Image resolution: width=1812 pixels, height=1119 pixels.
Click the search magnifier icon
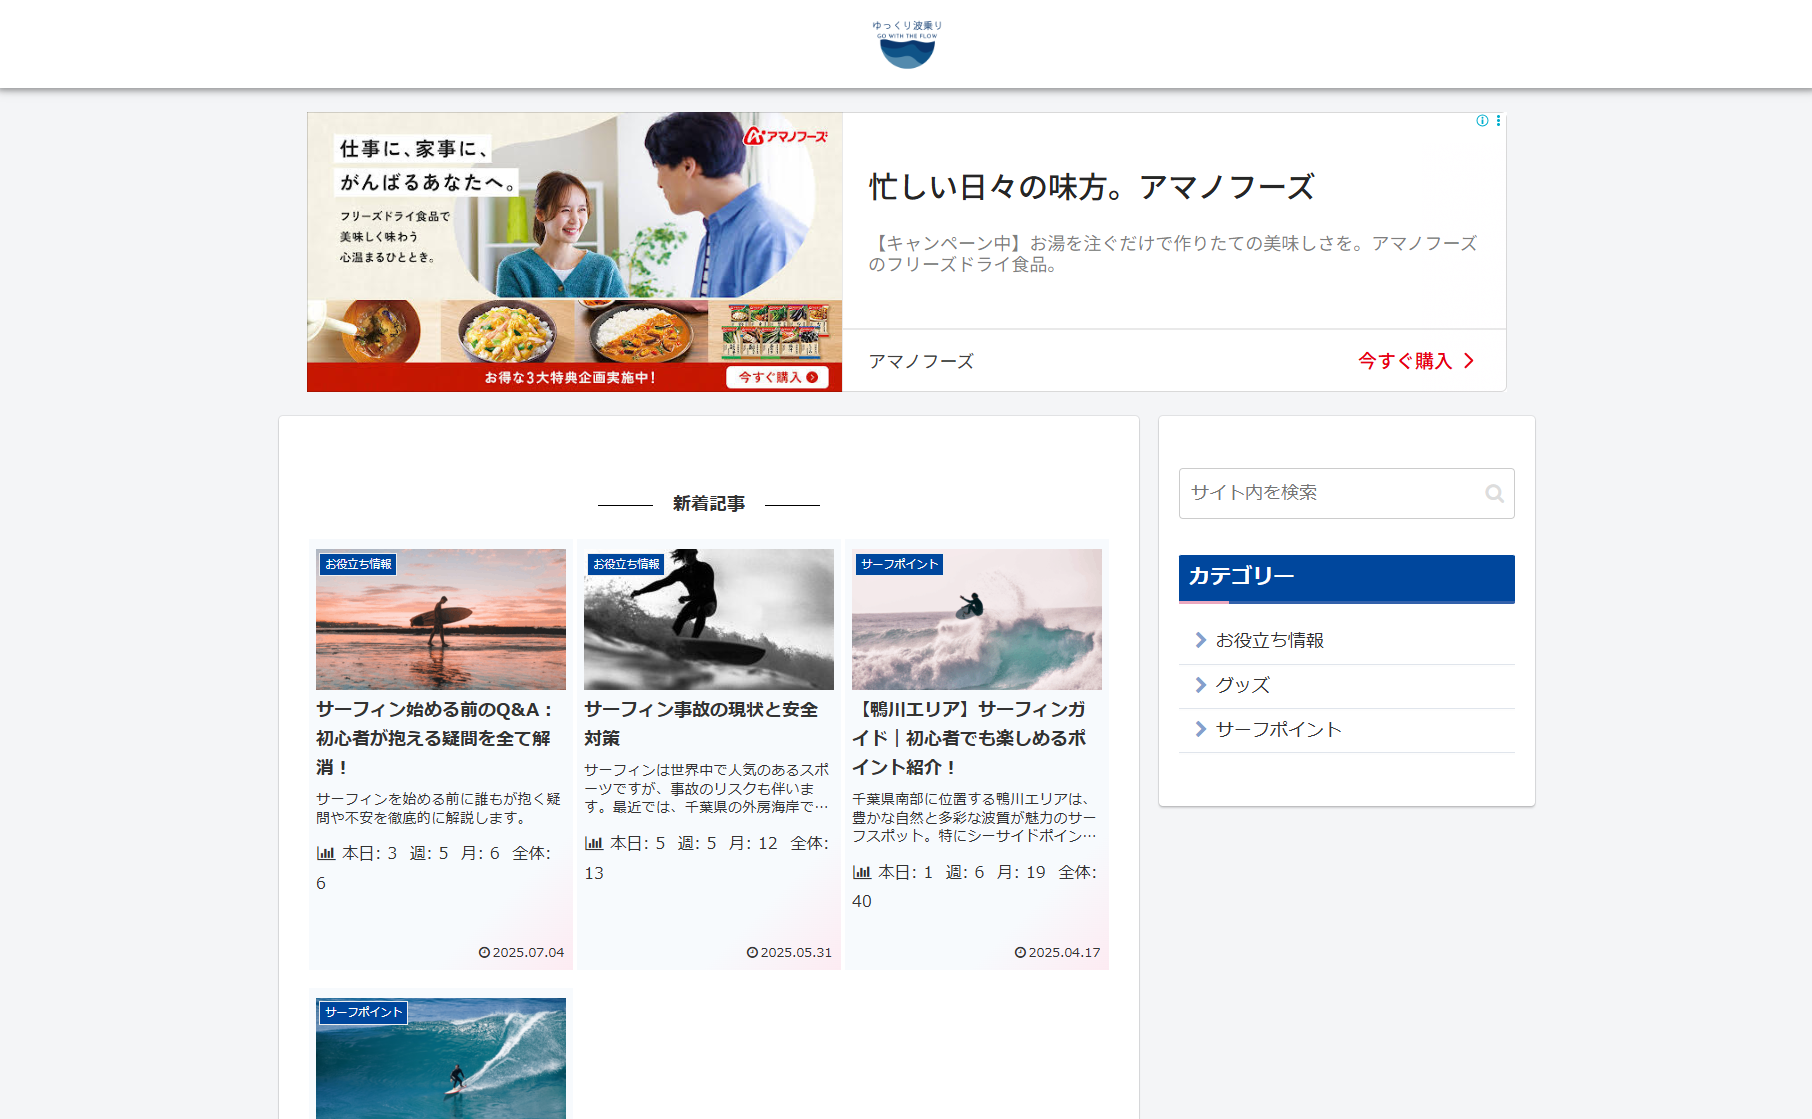point(1494,493)
